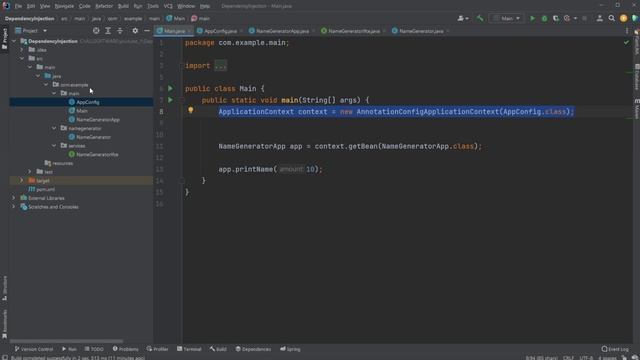The width and height of the screenshot is (640, 360).
Task: Click the yellow lightbulb intention icon
Action: tap(191, 110)
